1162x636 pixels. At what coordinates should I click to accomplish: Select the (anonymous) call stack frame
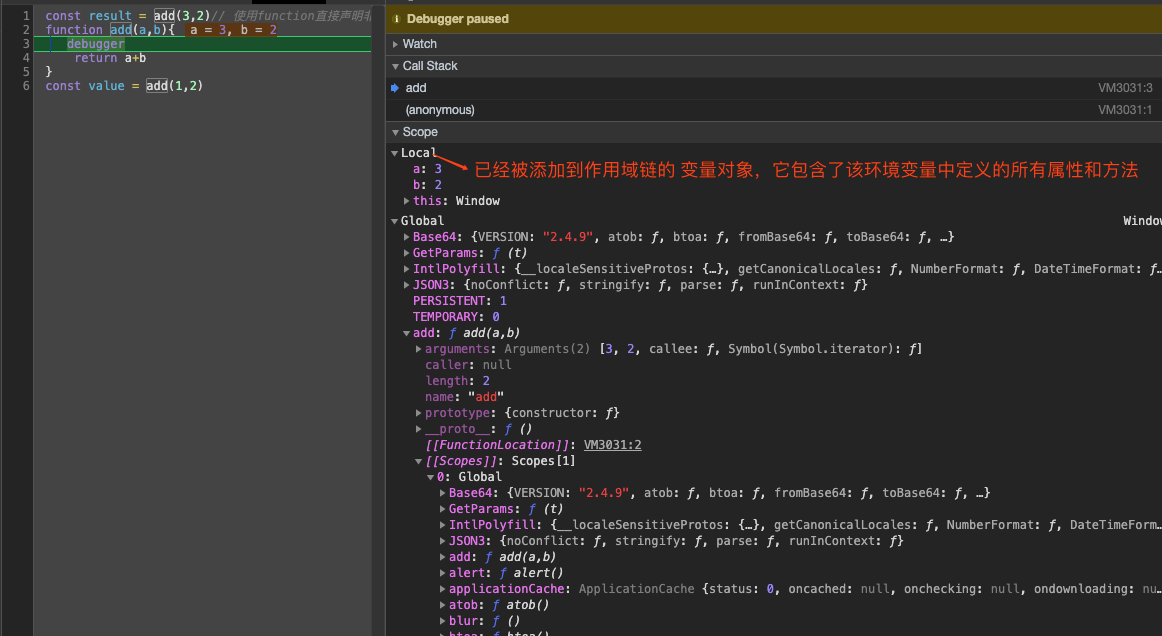pos(440,110)
